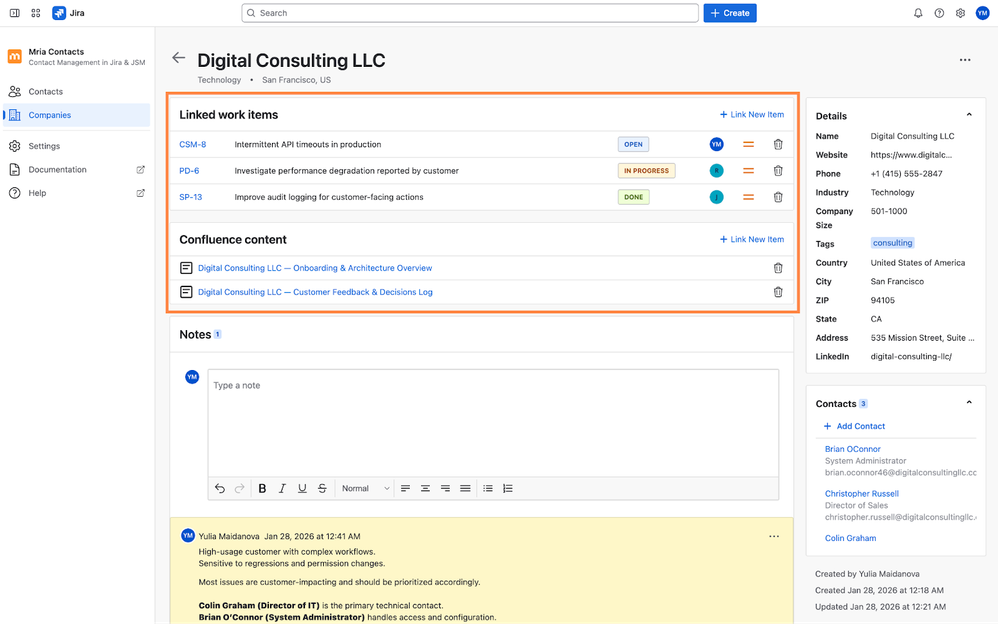Screen dimensions: 998x624
Task: Toggle the sidebar panel icon in top bar
Action: tap(14, 13)
